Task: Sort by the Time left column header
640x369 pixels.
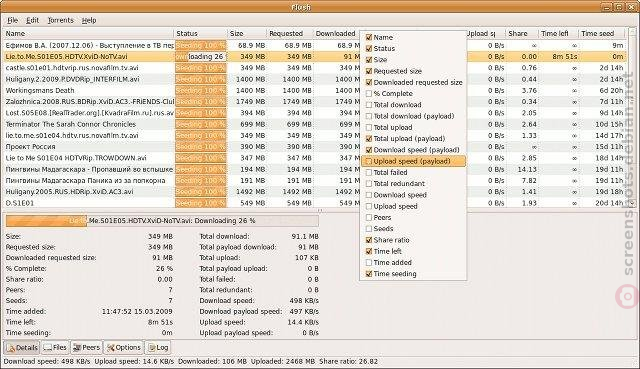Action: click(x=558, y=33)
